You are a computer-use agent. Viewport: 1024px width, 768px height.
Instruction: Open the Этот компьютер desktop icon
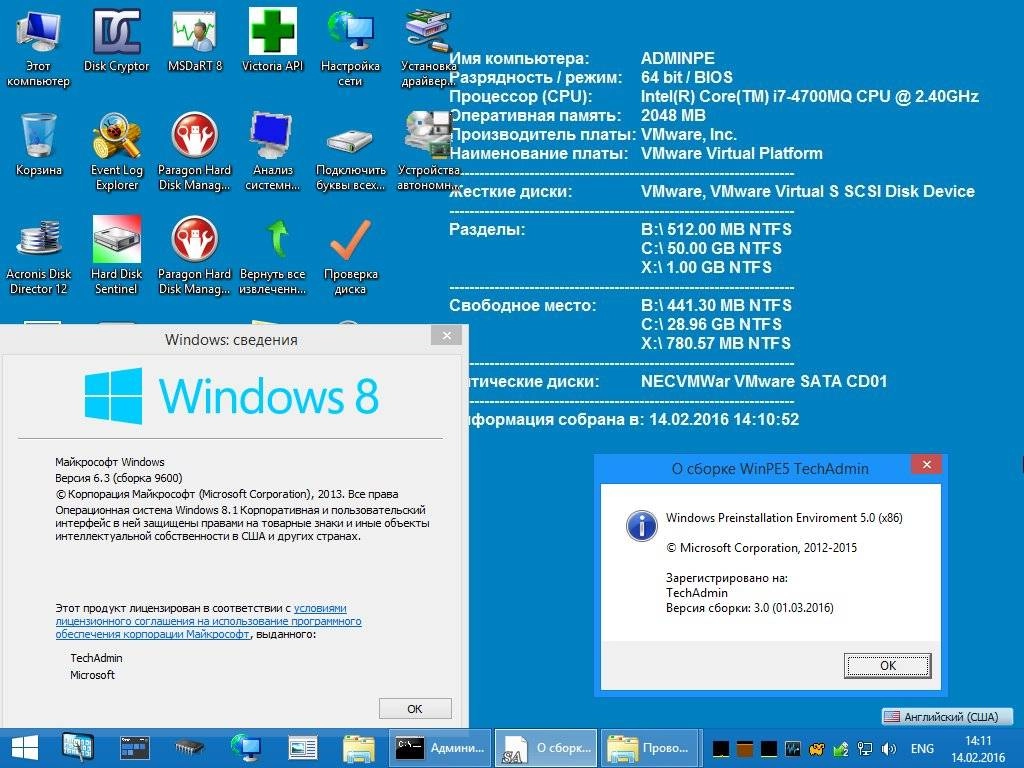pos(38,48)
